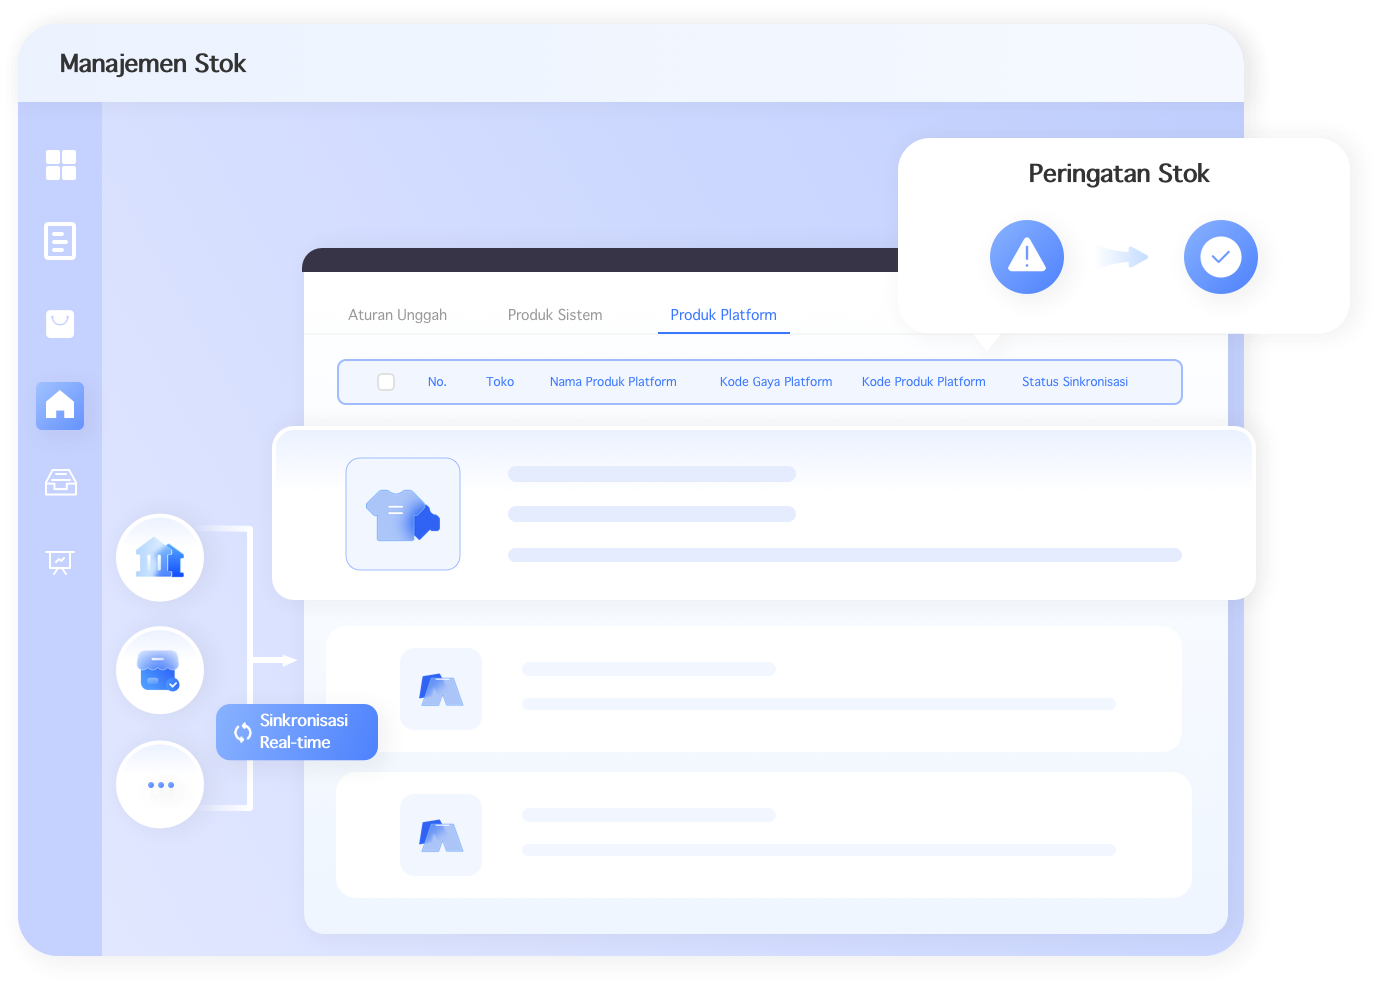Click the Status Sinkronisasi column header
This screenshot has width=1380, height=986.
pyautogui.click(x=1075, y=382)
